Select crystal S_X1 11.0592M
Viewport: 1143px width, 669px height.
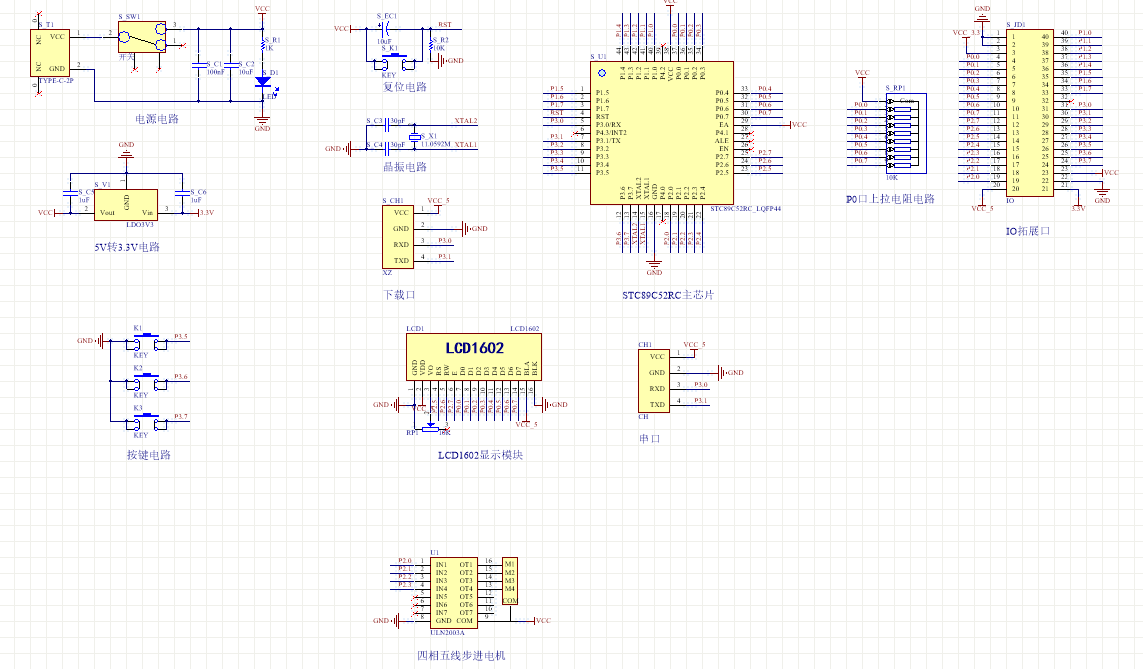click(415, 137)
